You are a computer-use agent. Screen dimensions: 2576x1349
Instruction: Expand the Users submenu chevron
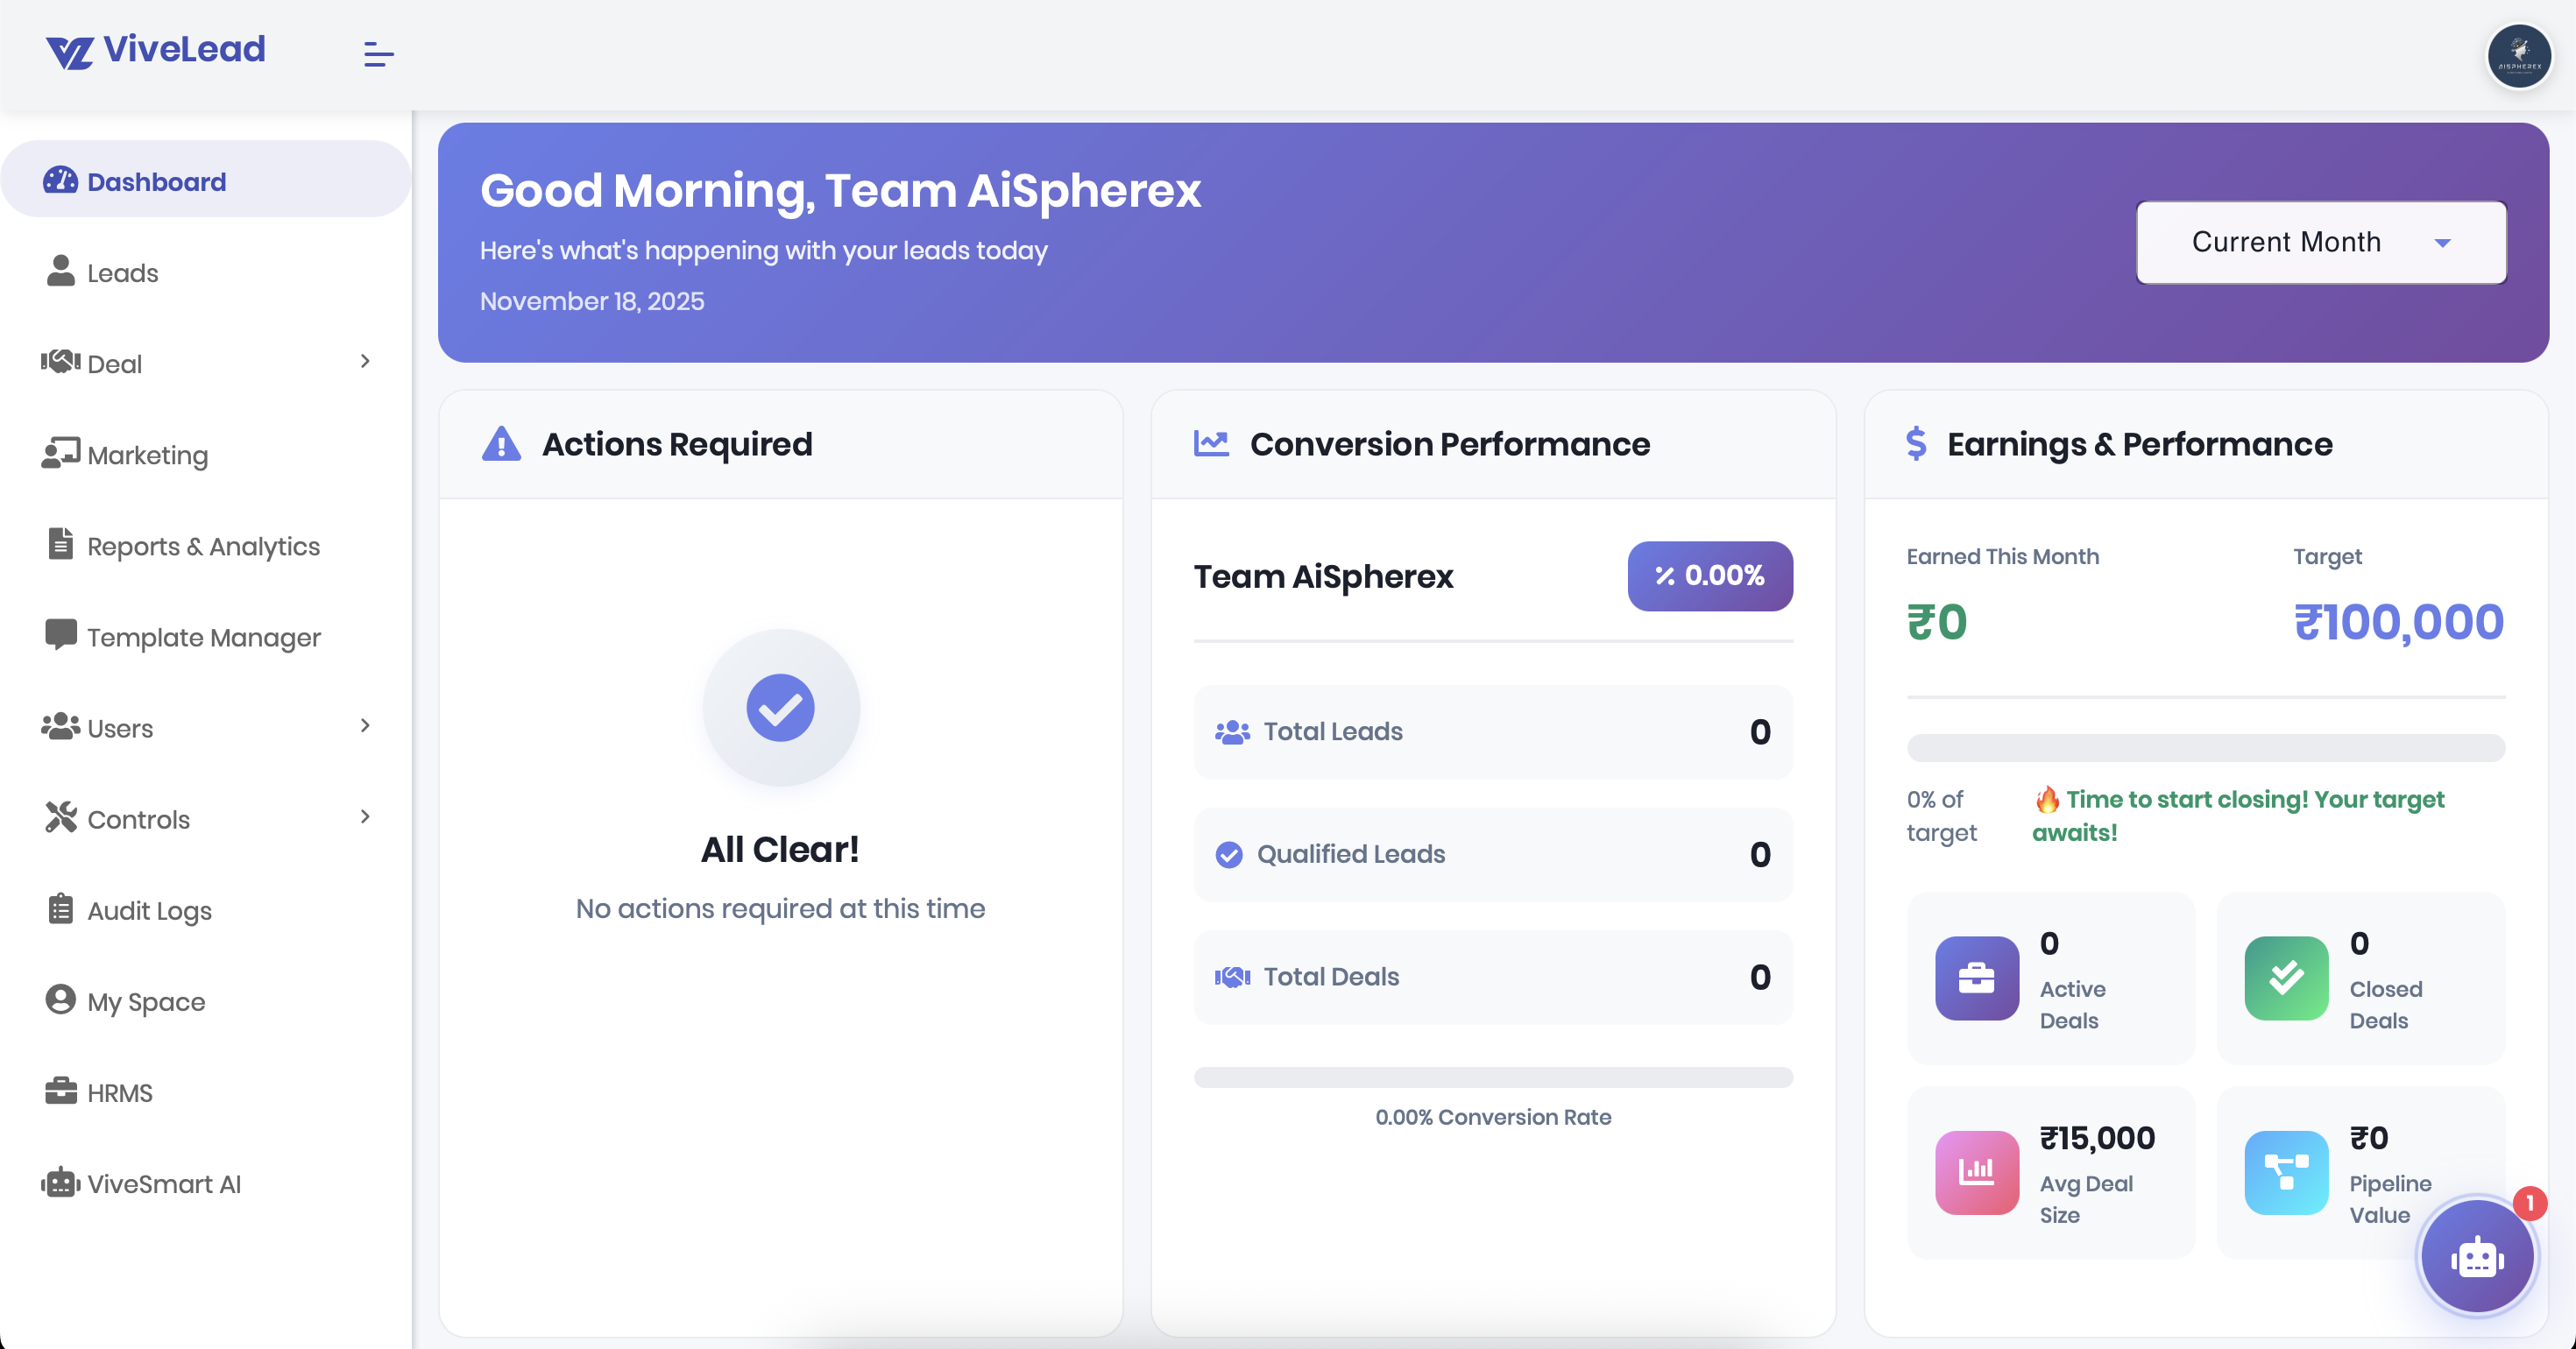365,725
